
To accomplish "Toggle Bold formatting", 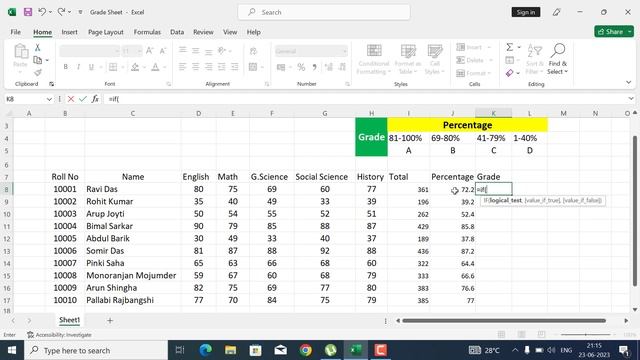I will coord(66,67).
